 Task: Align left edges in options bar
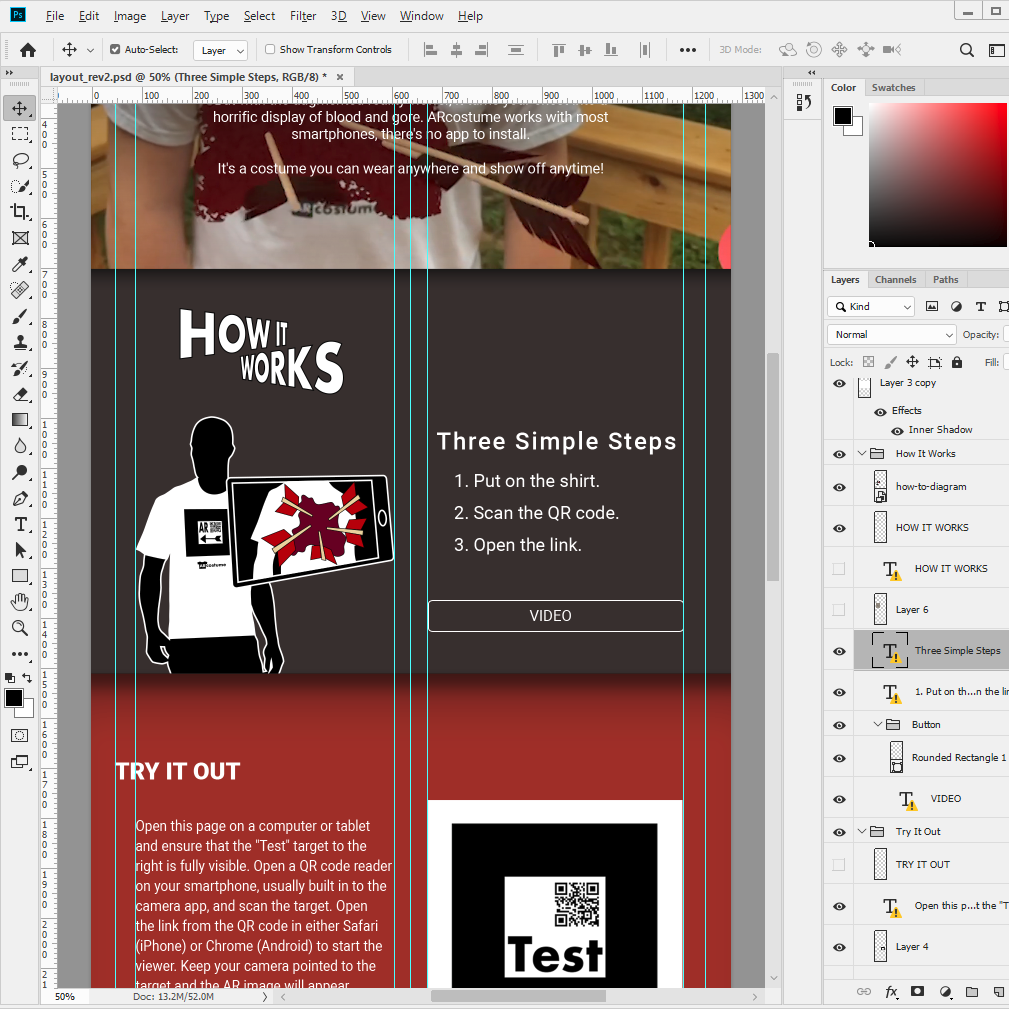pyautogui.click(x=430, y=50)
